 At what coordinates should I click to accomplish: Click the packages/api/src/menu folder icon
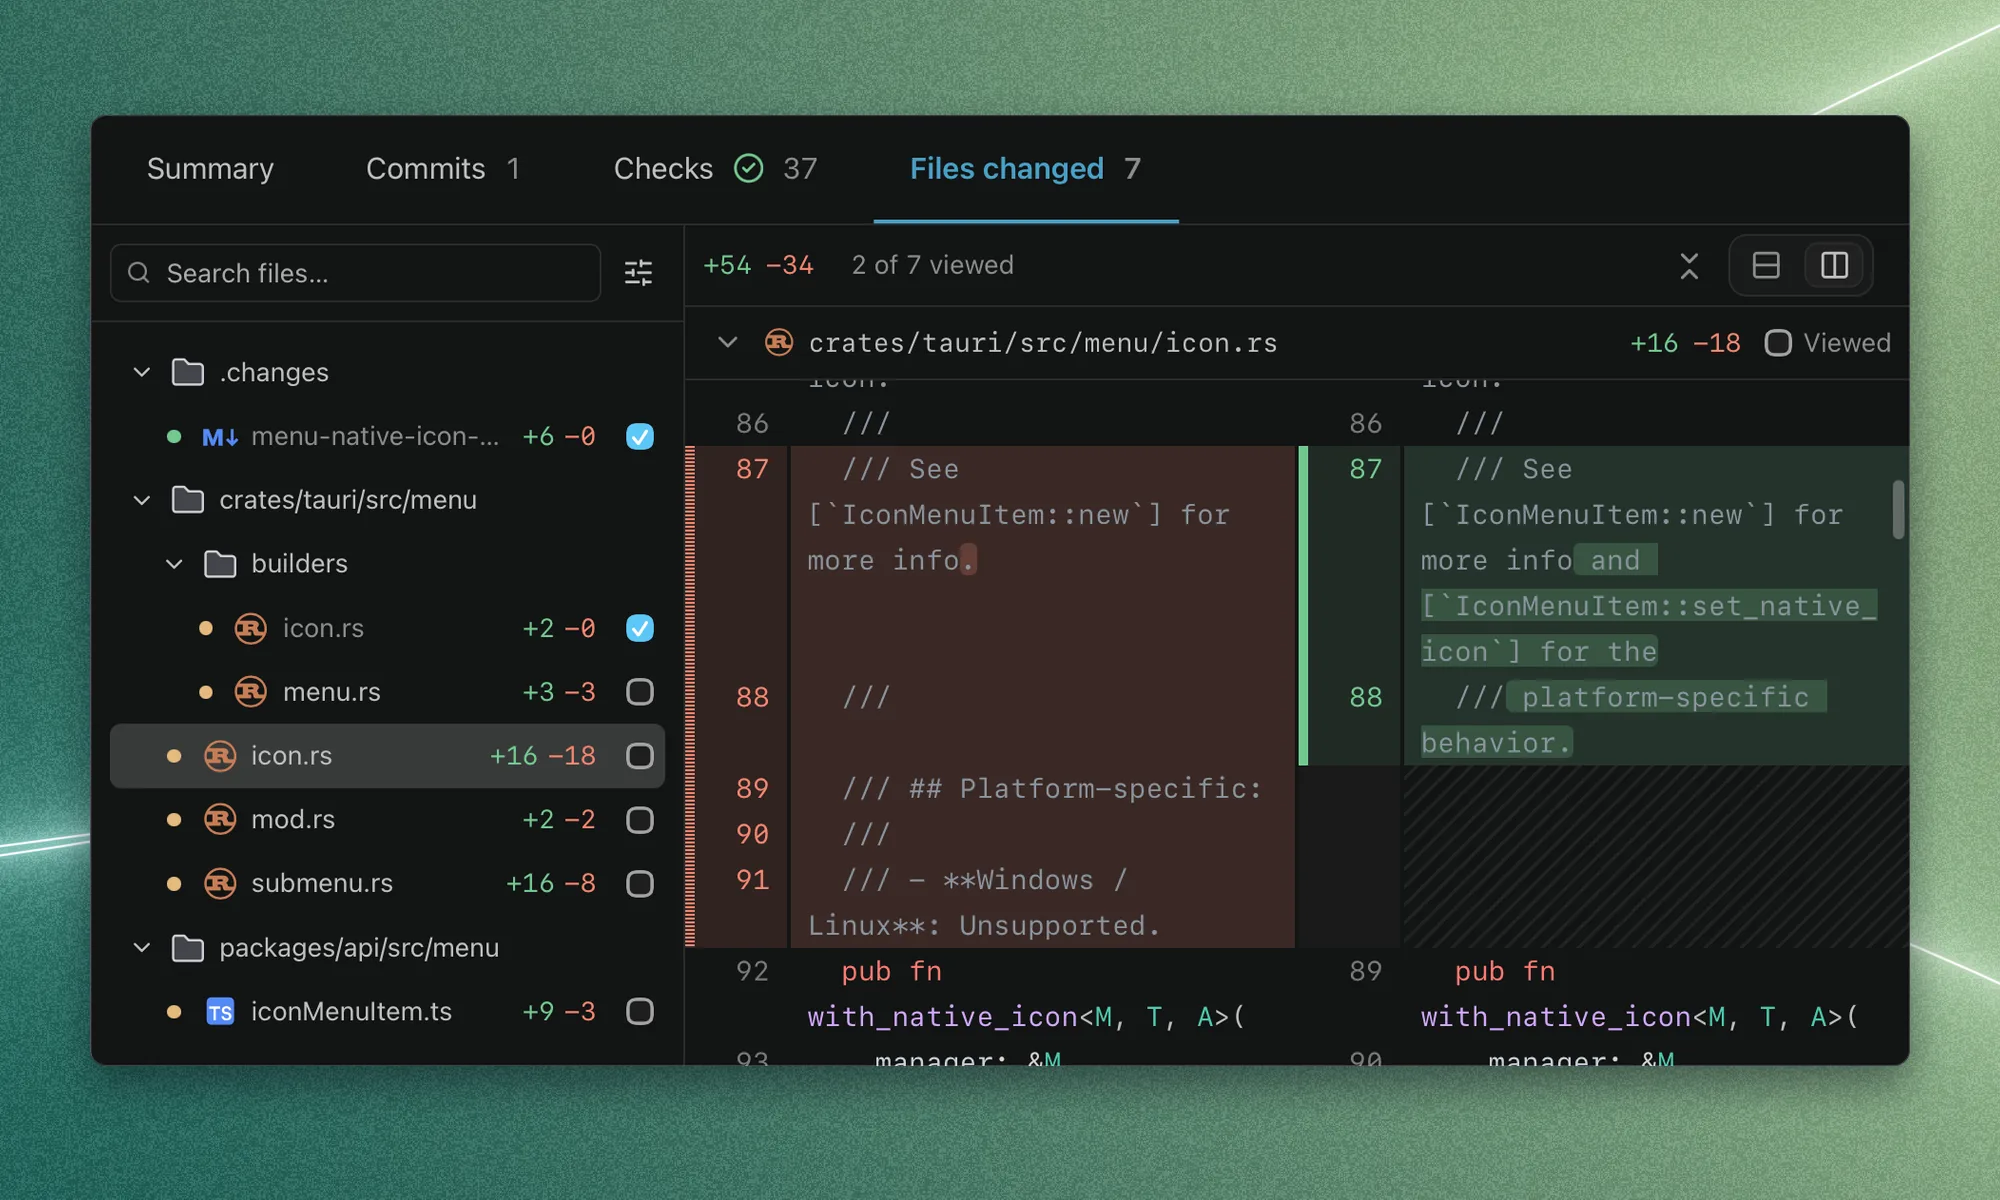188,948
